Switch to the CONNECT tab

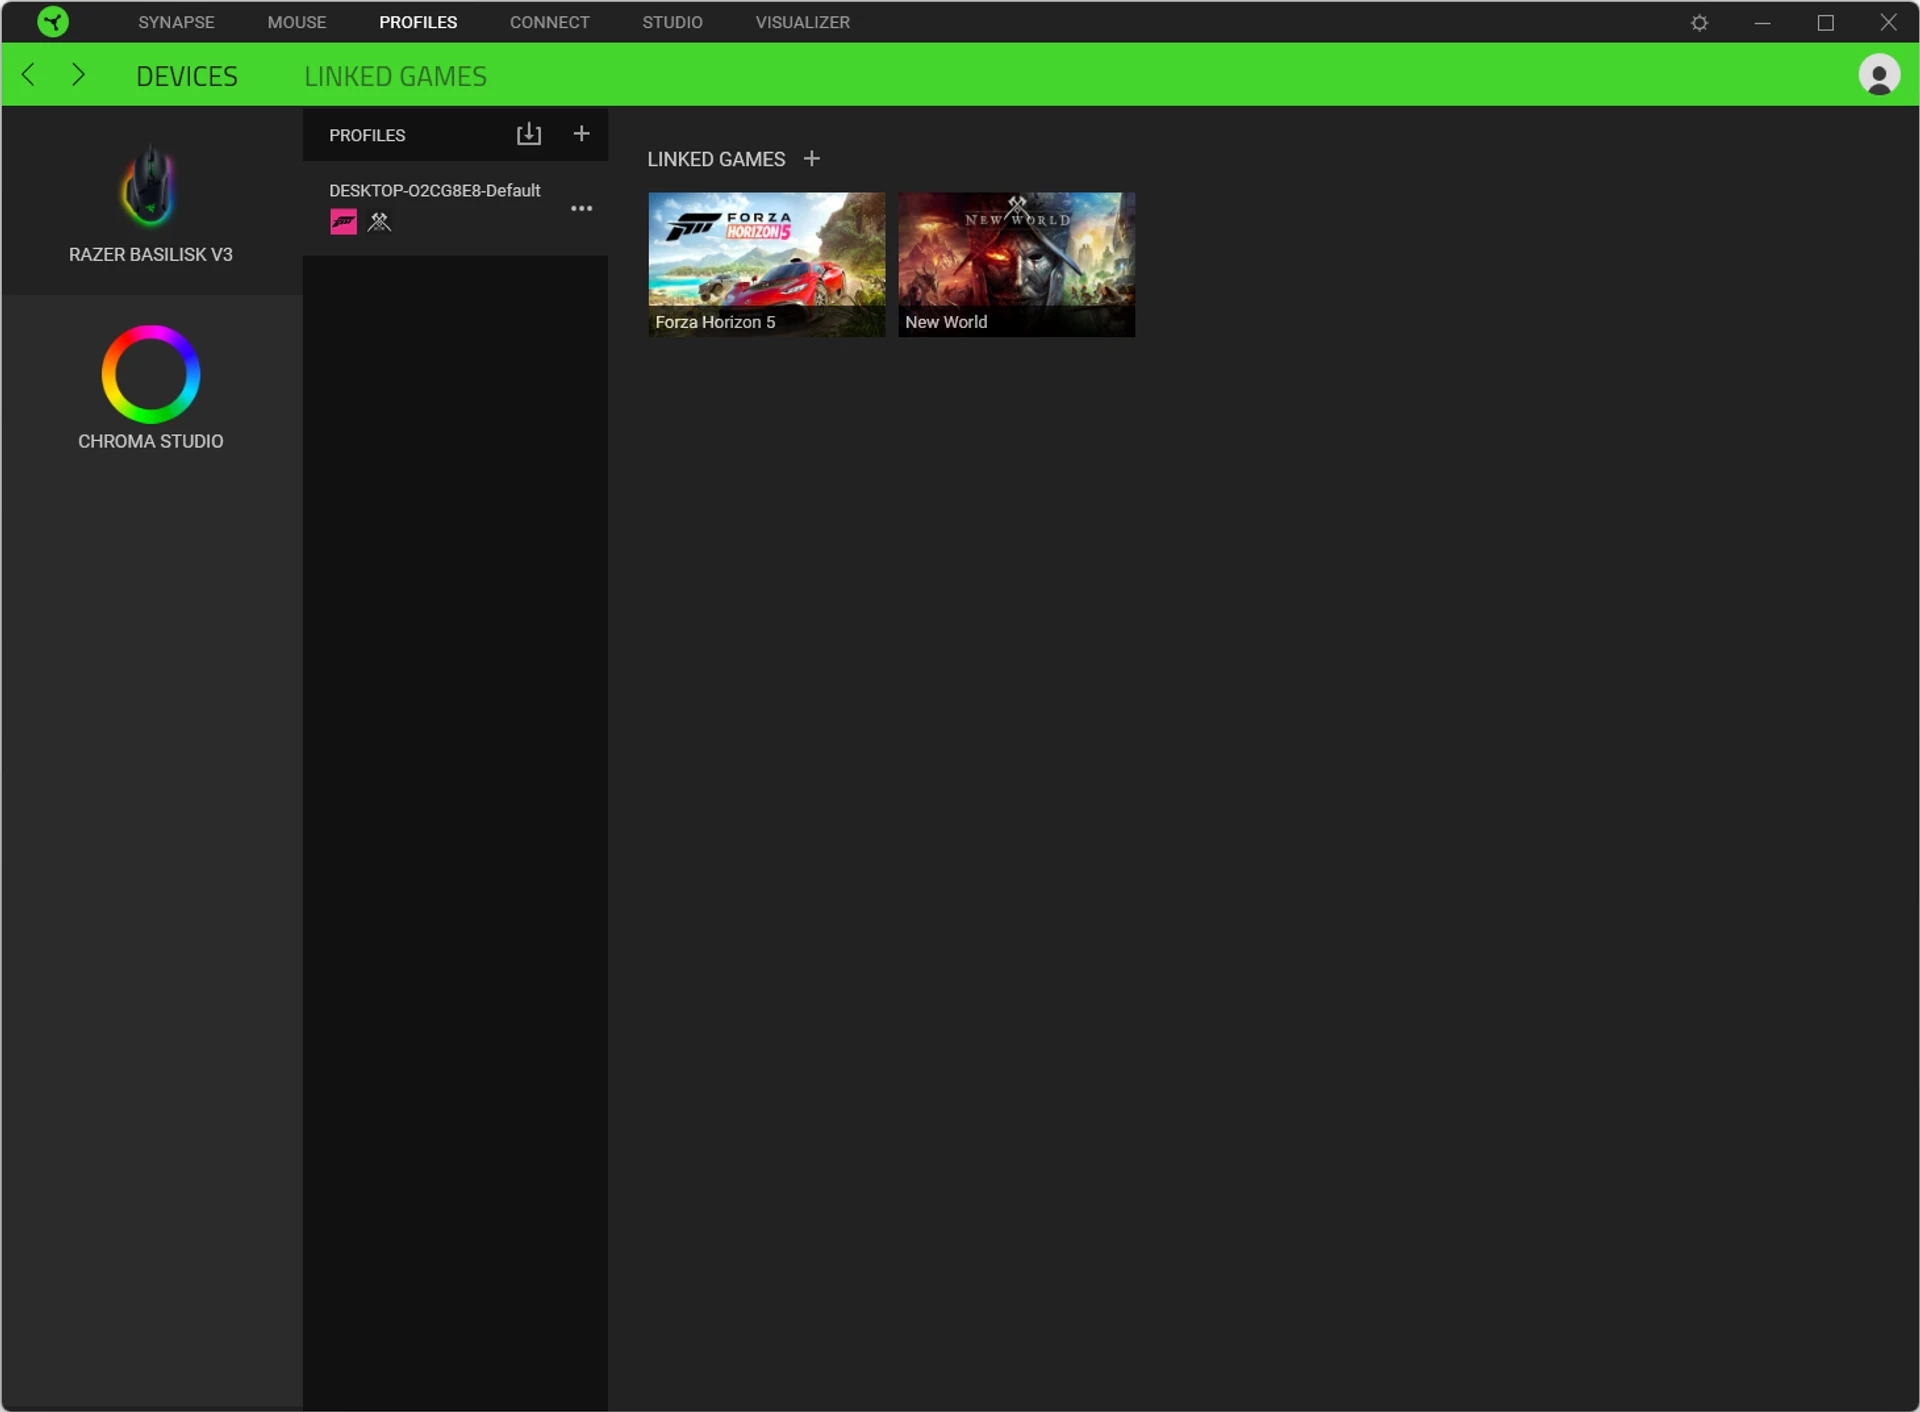[550, 22]
